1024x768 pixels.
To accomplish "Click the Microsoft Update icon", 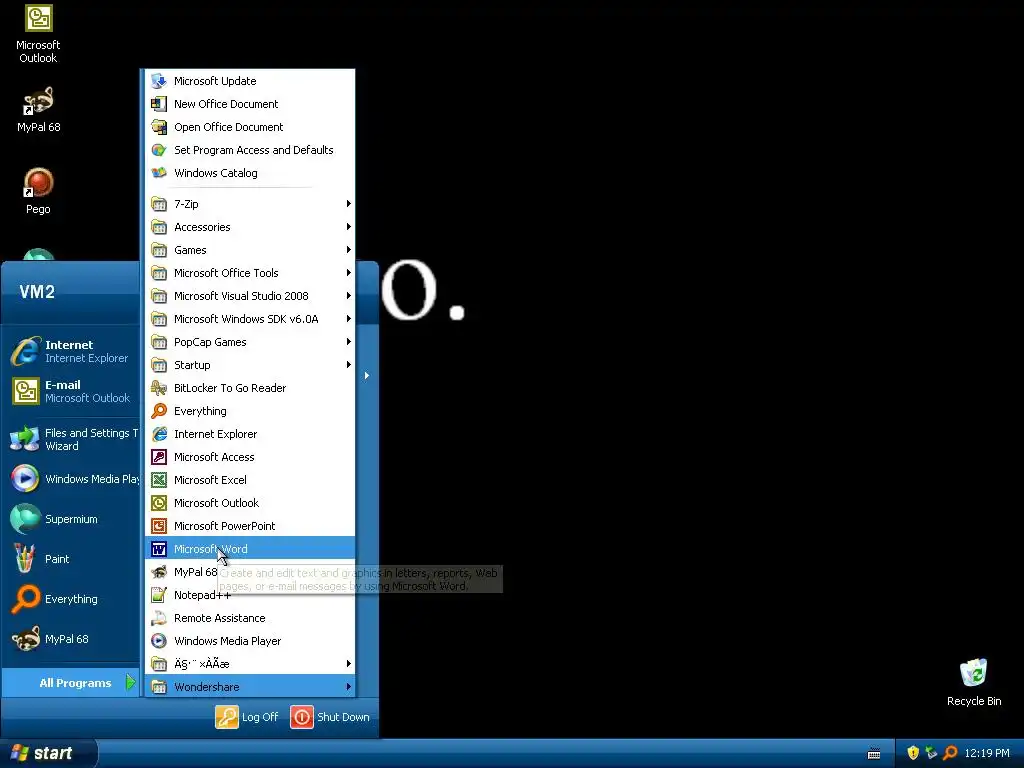I will (x=159, y=81).
